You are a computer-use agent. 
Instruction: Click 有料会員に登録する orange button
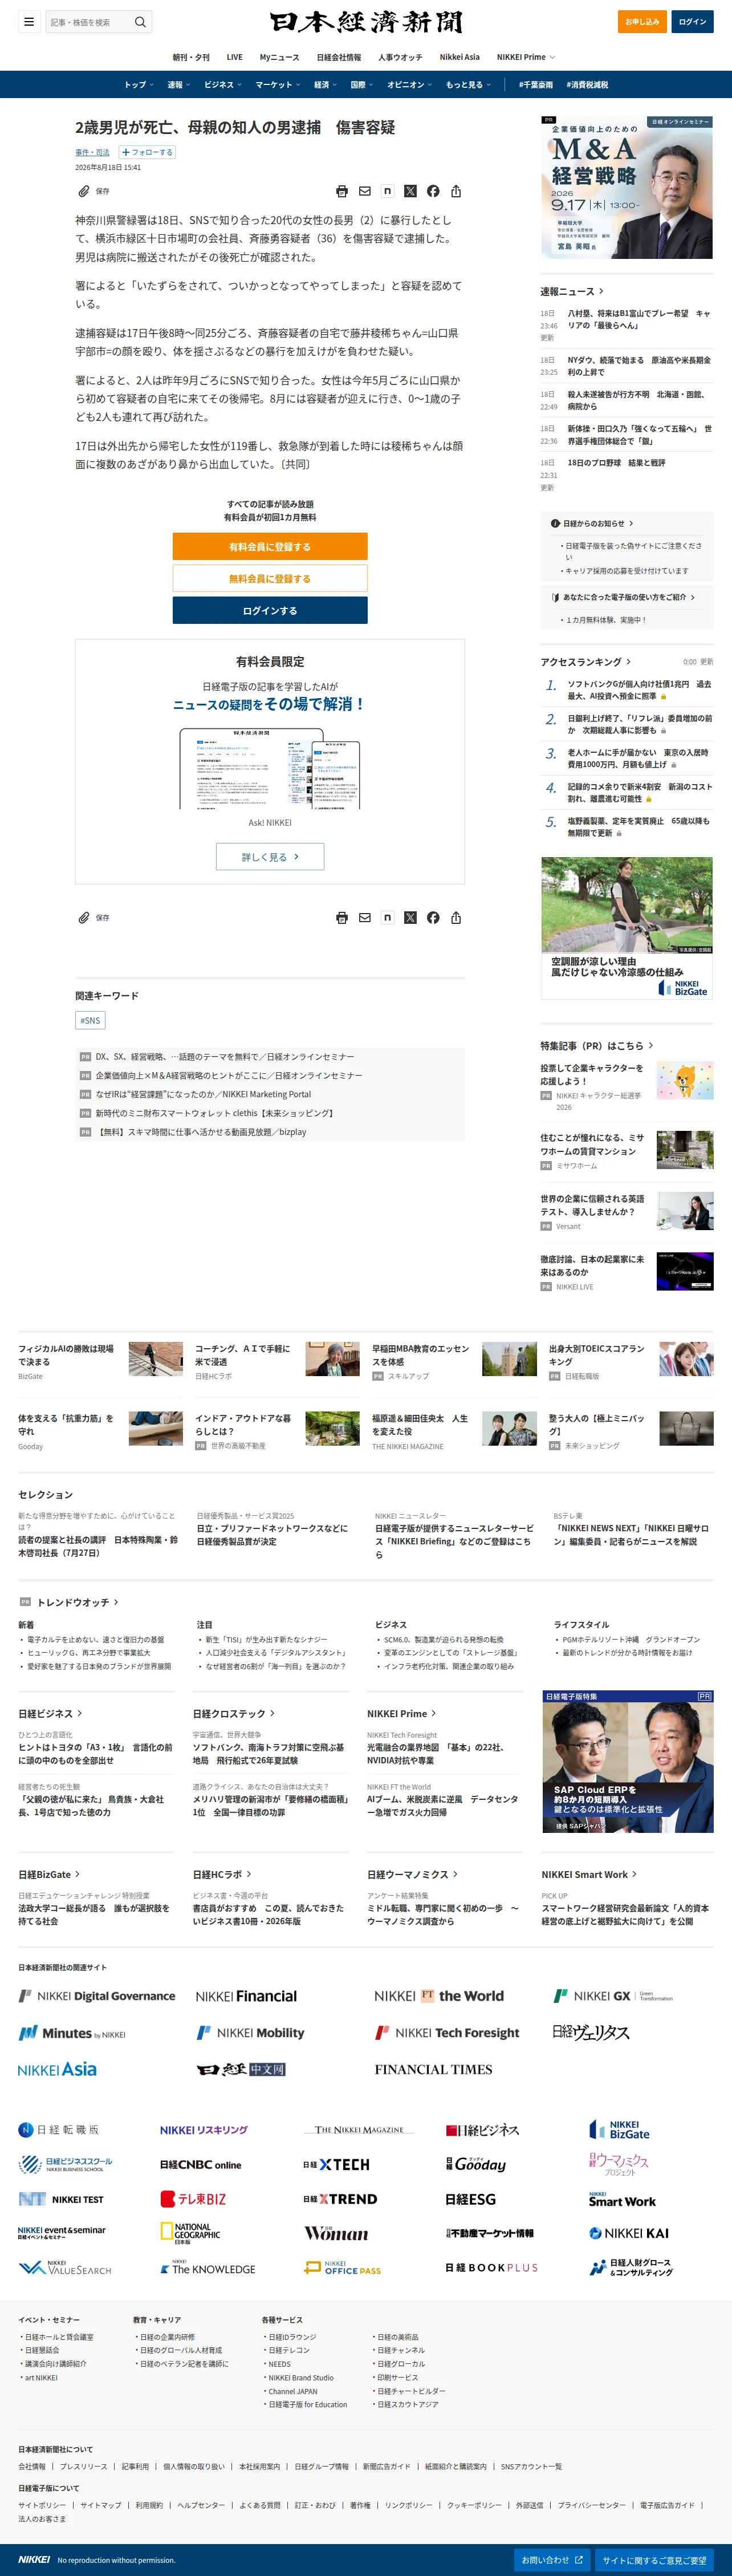click(270, 546)
